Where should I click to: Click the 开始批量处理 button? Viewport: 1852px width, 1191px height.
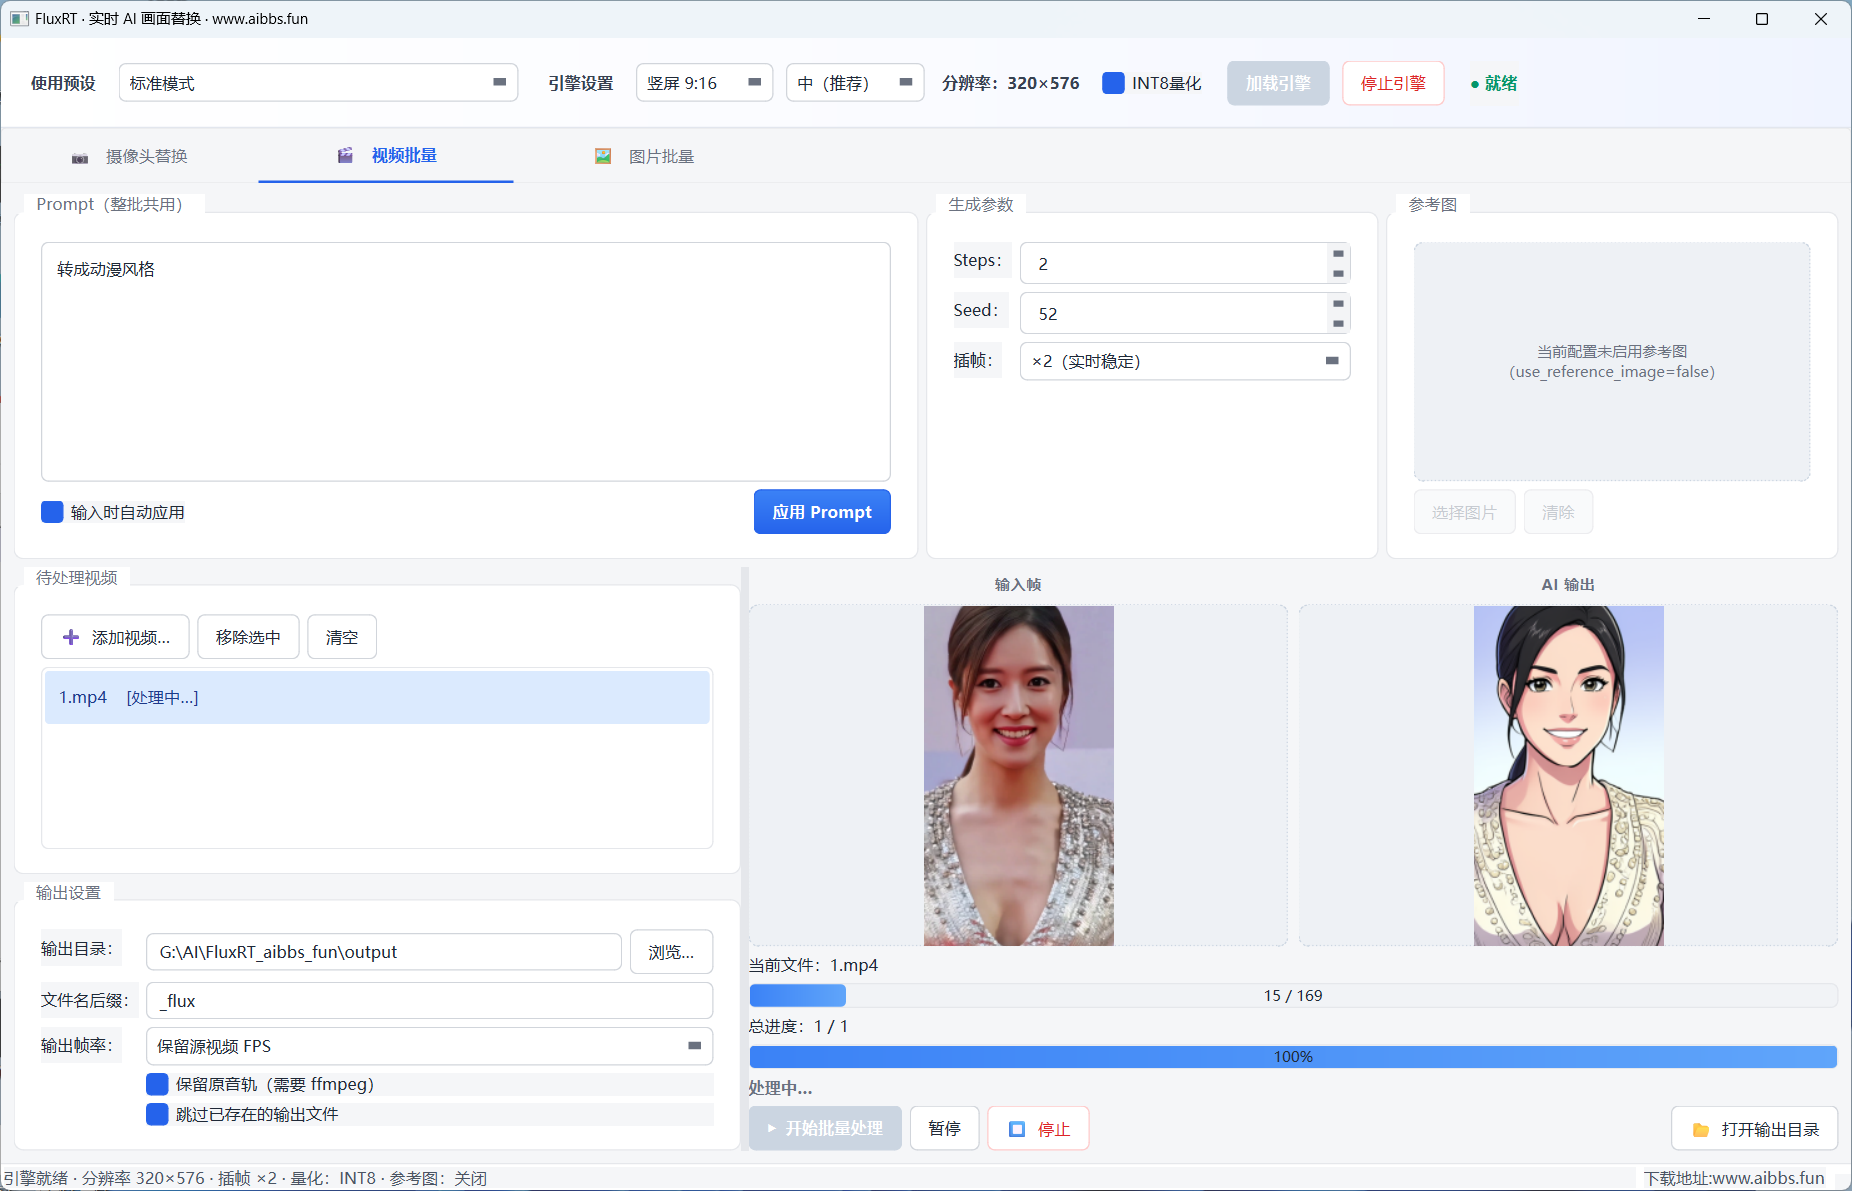pyautogui.click(x=825, y=1128)
